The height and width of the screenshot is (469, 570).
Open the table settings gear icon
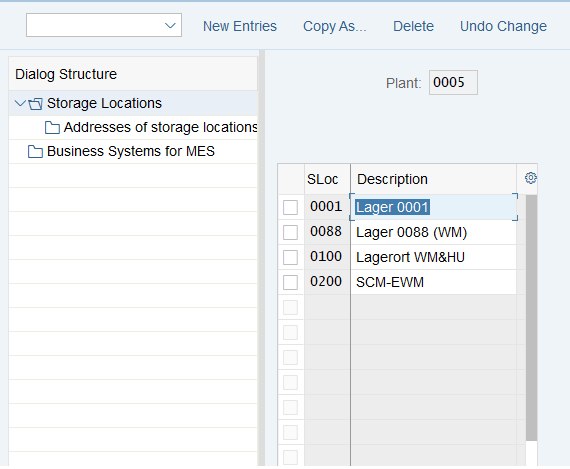coord(530,178)
